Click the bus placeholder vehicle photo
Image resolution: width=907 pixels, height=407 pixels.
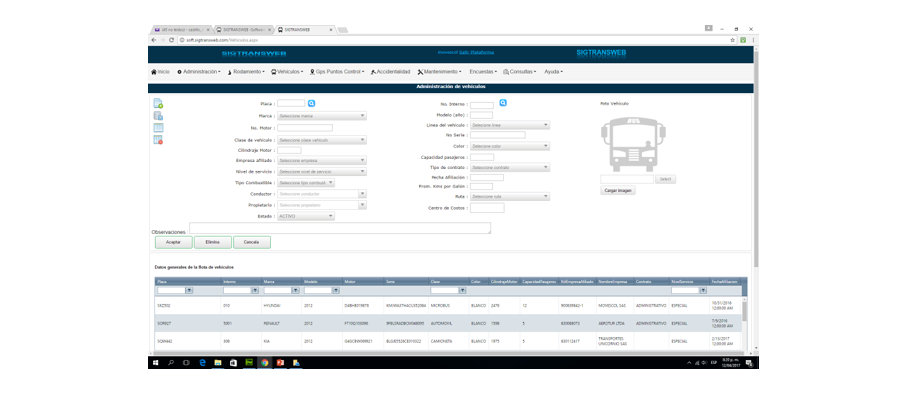point(632,143)
